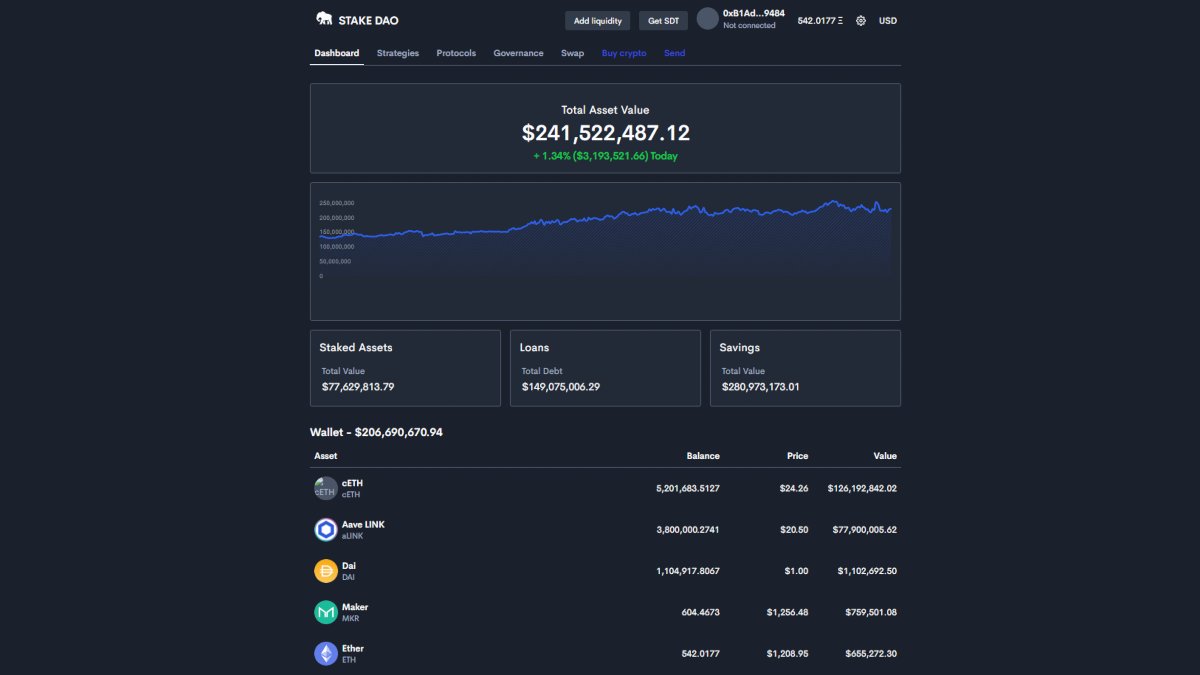Open the settings gear icon
1200x675 pixels.
[860, 20]
